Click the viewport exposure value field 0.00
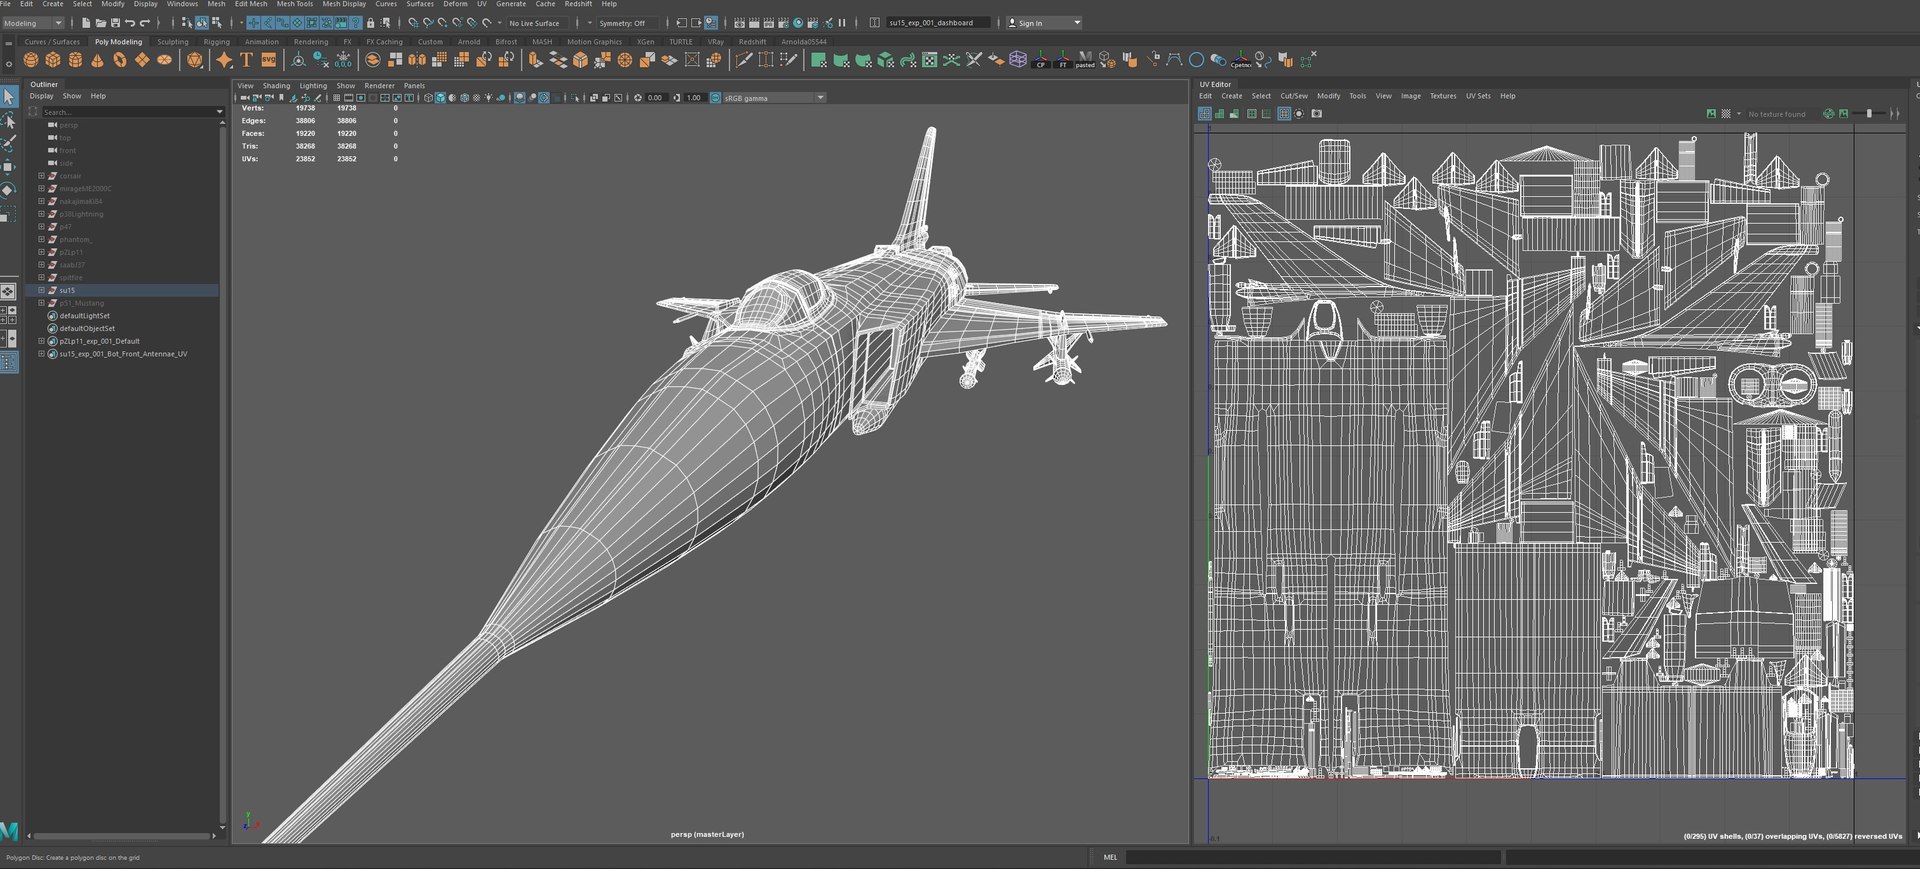Image resolution: width=1920 pixels, height=869 pixels. (655, 98)
